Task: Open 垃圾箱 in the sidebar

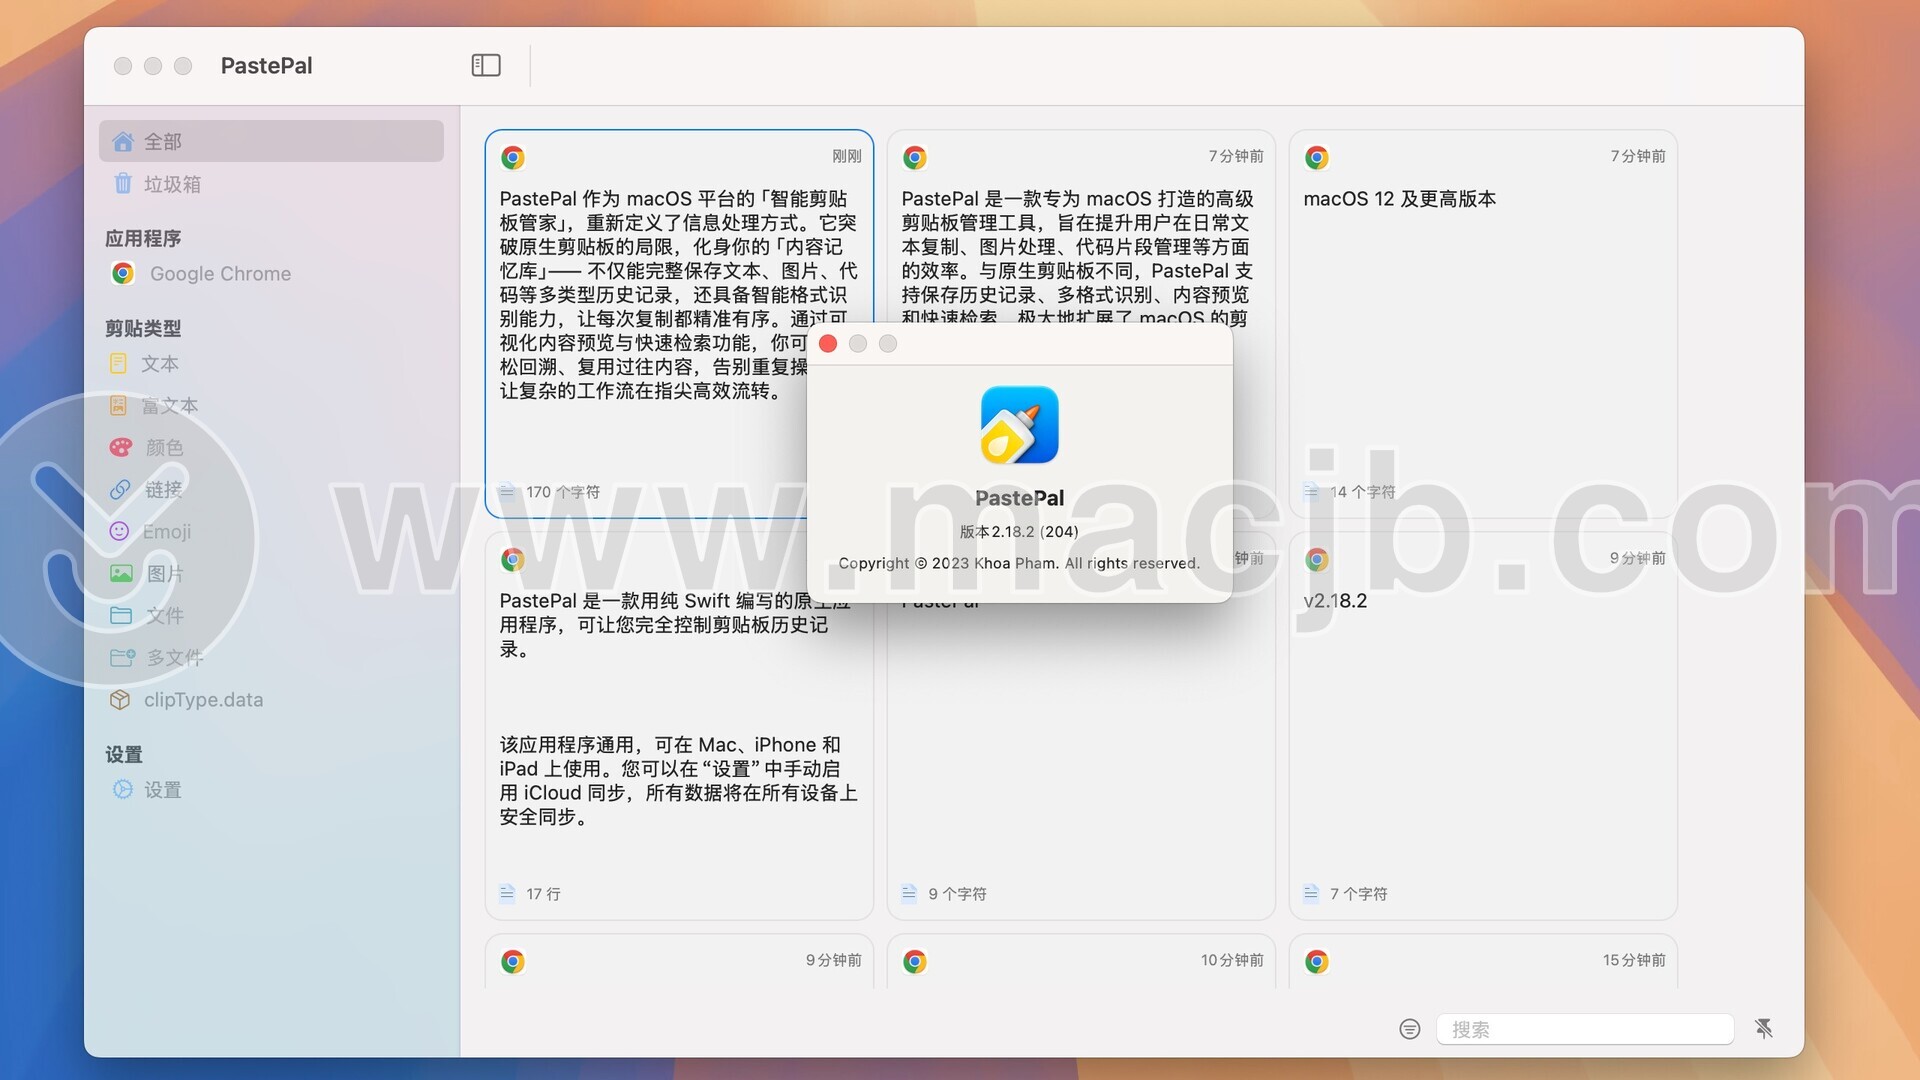Action: pos(271,184)
